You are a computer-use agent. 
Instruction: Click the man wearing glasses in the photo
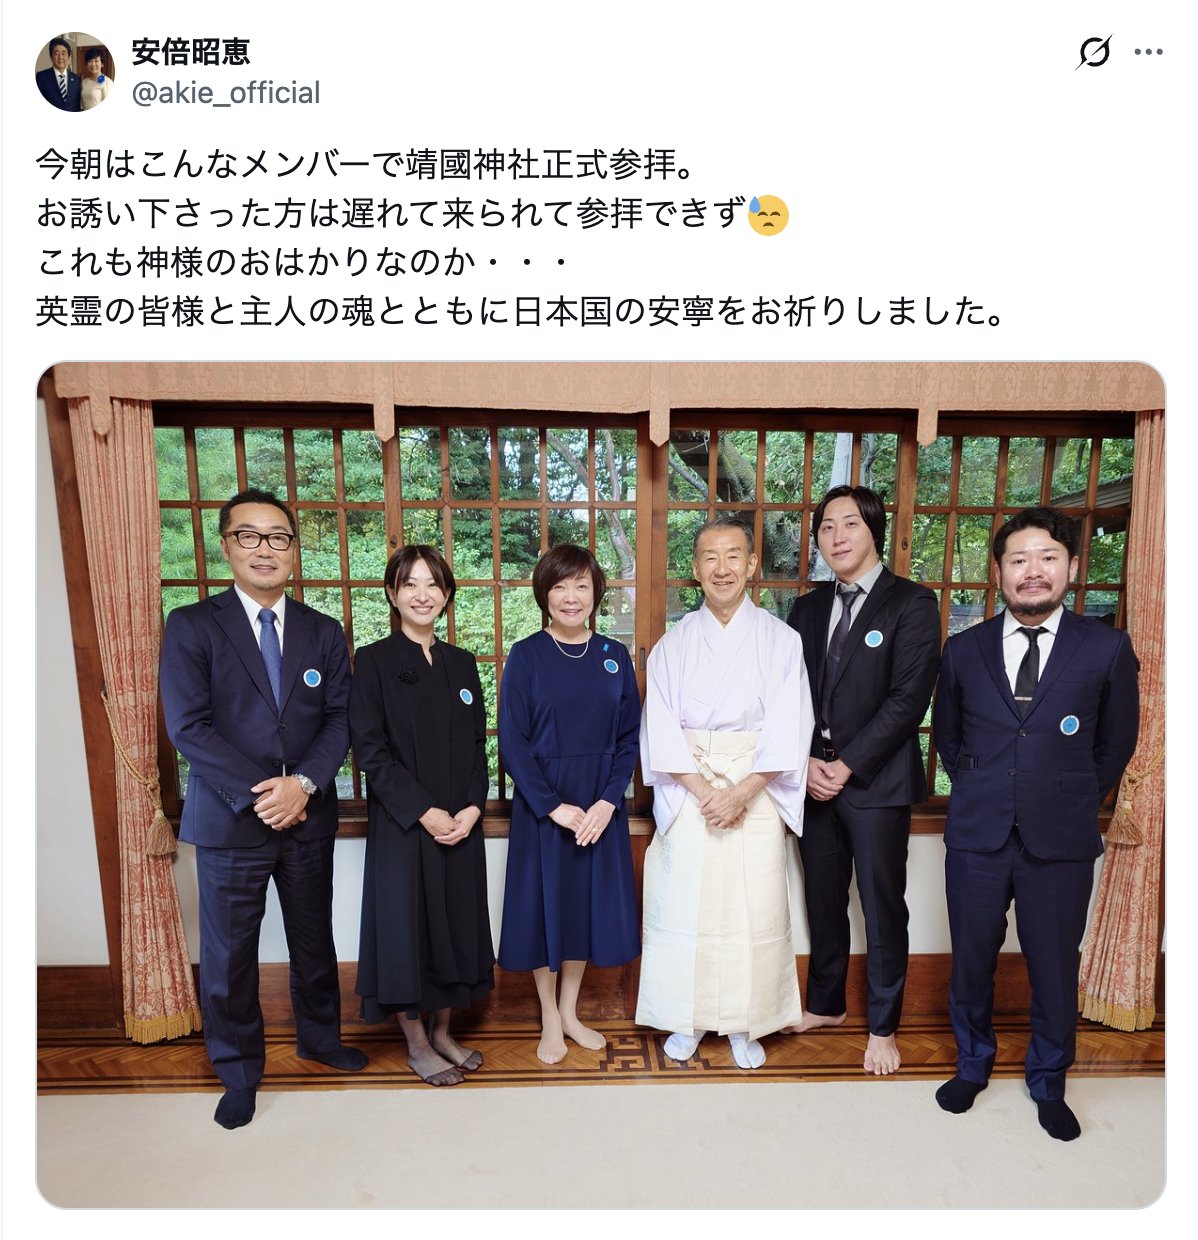point(260,800)
